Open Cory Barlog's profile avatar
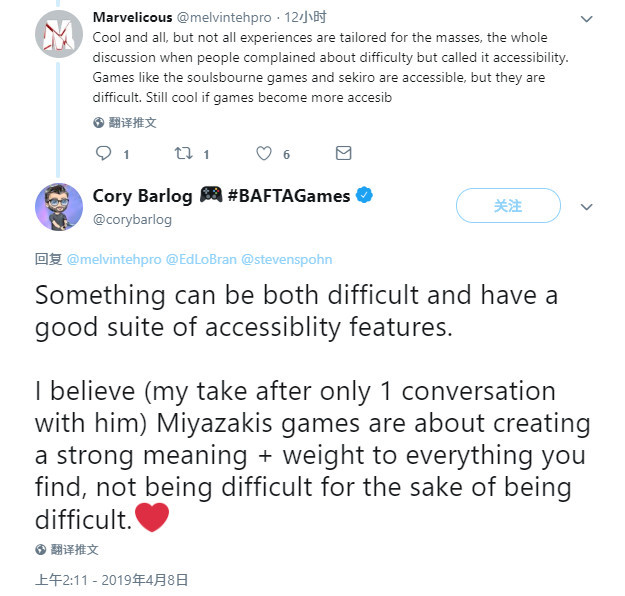 pyautogui.click(x=58, y=207)
